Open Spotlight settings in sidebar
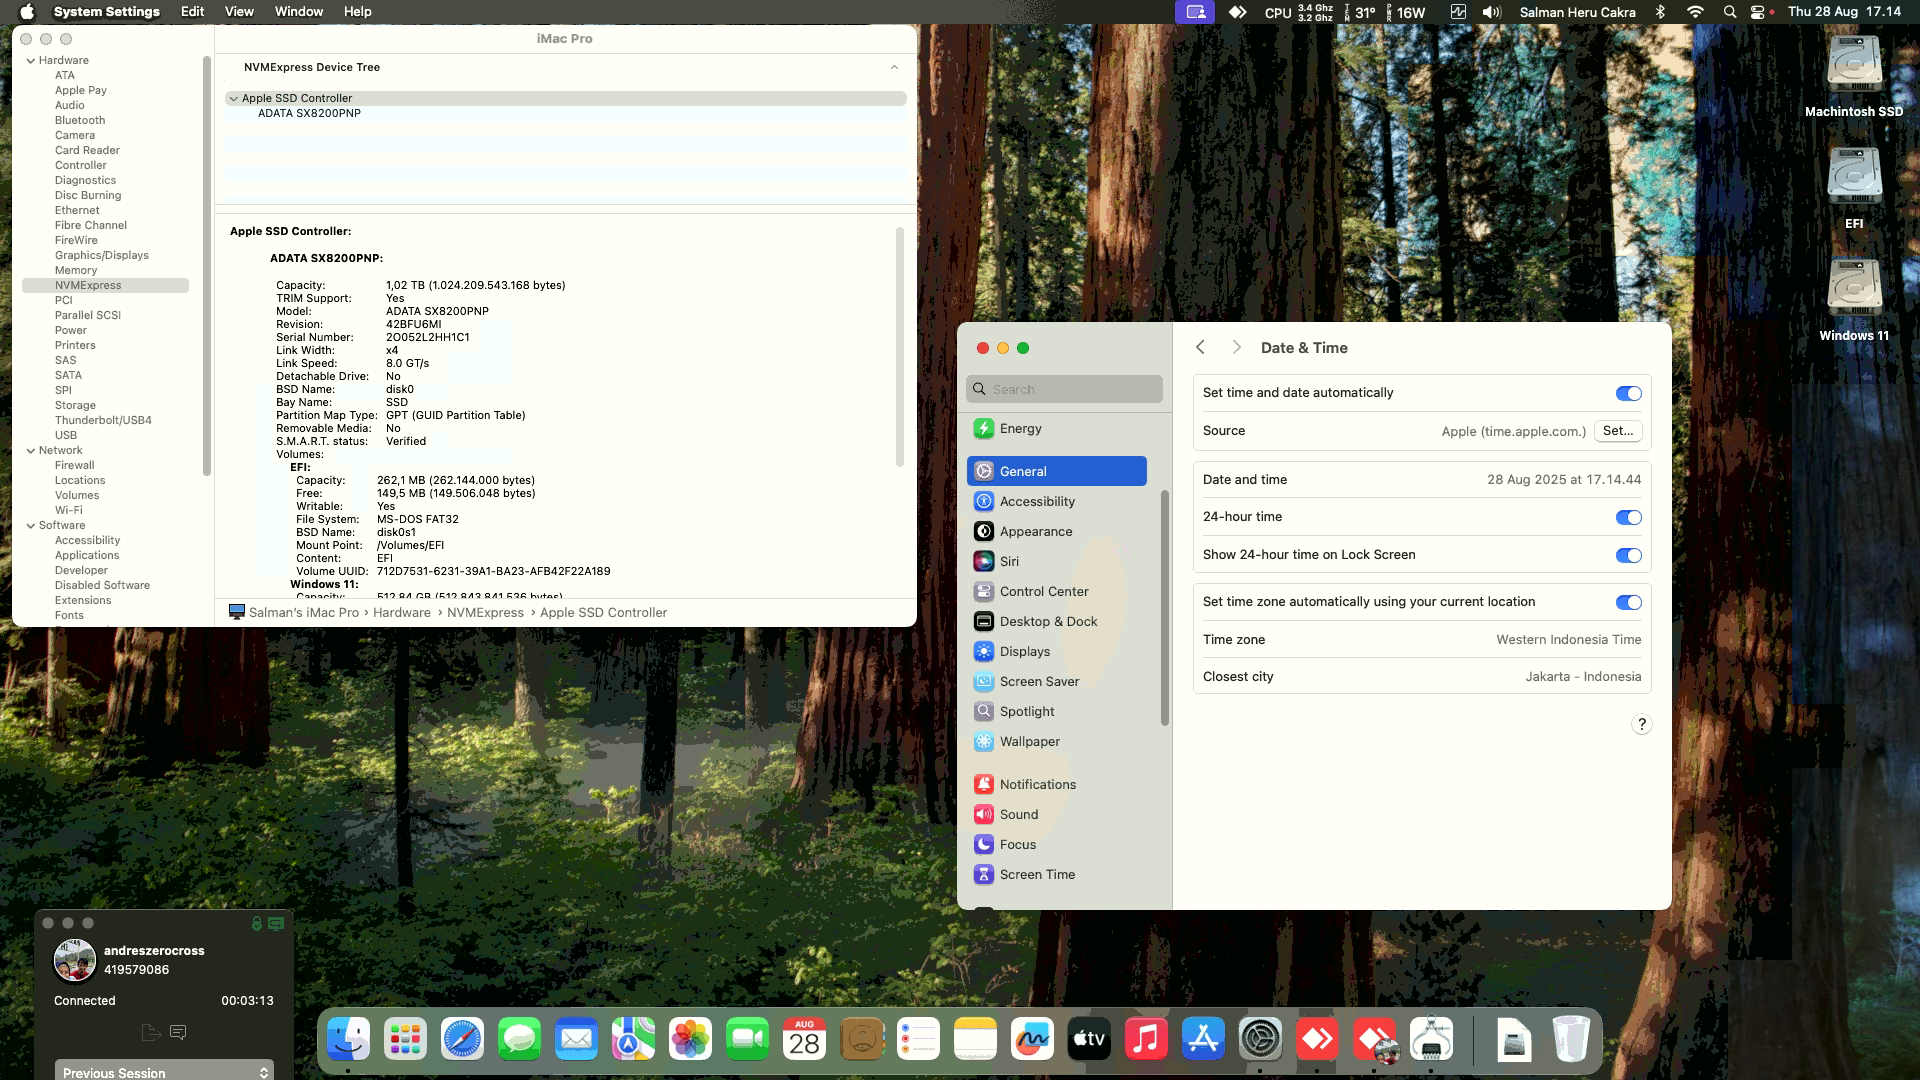The width and height of the screenshot is (1920, 1080). tap(1026, 711)
